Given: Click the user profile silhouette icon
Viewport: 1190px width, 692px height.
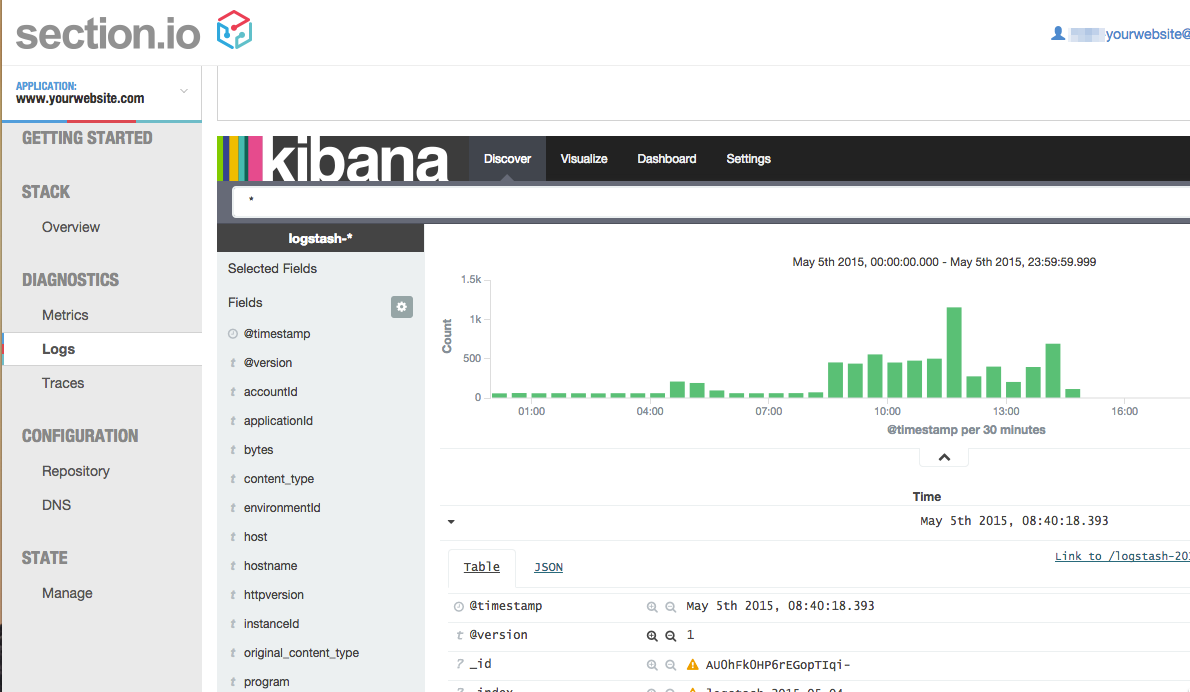Looking at the screenshot, I should point(1057,33).
